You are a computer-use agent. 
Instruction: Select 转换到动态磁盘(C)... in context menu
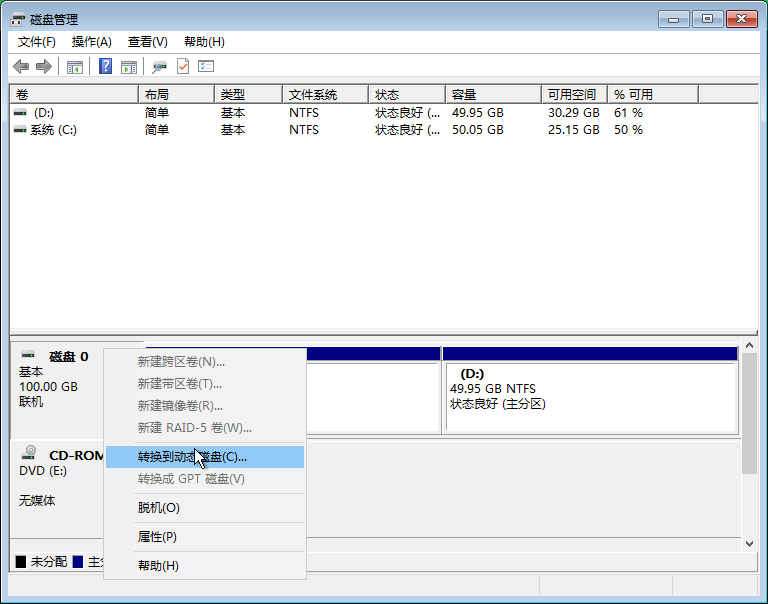192,457
